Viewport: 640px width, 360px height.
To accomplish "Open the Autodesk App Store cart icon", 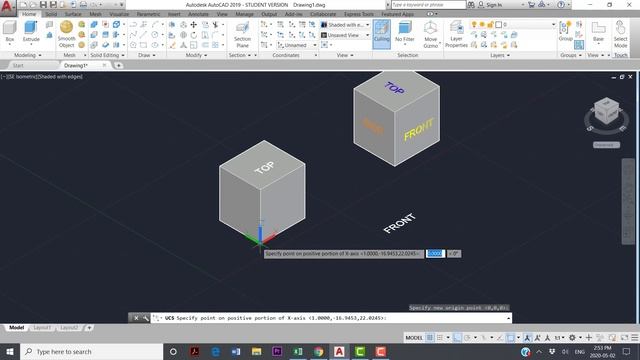I will tap(531, 5).
